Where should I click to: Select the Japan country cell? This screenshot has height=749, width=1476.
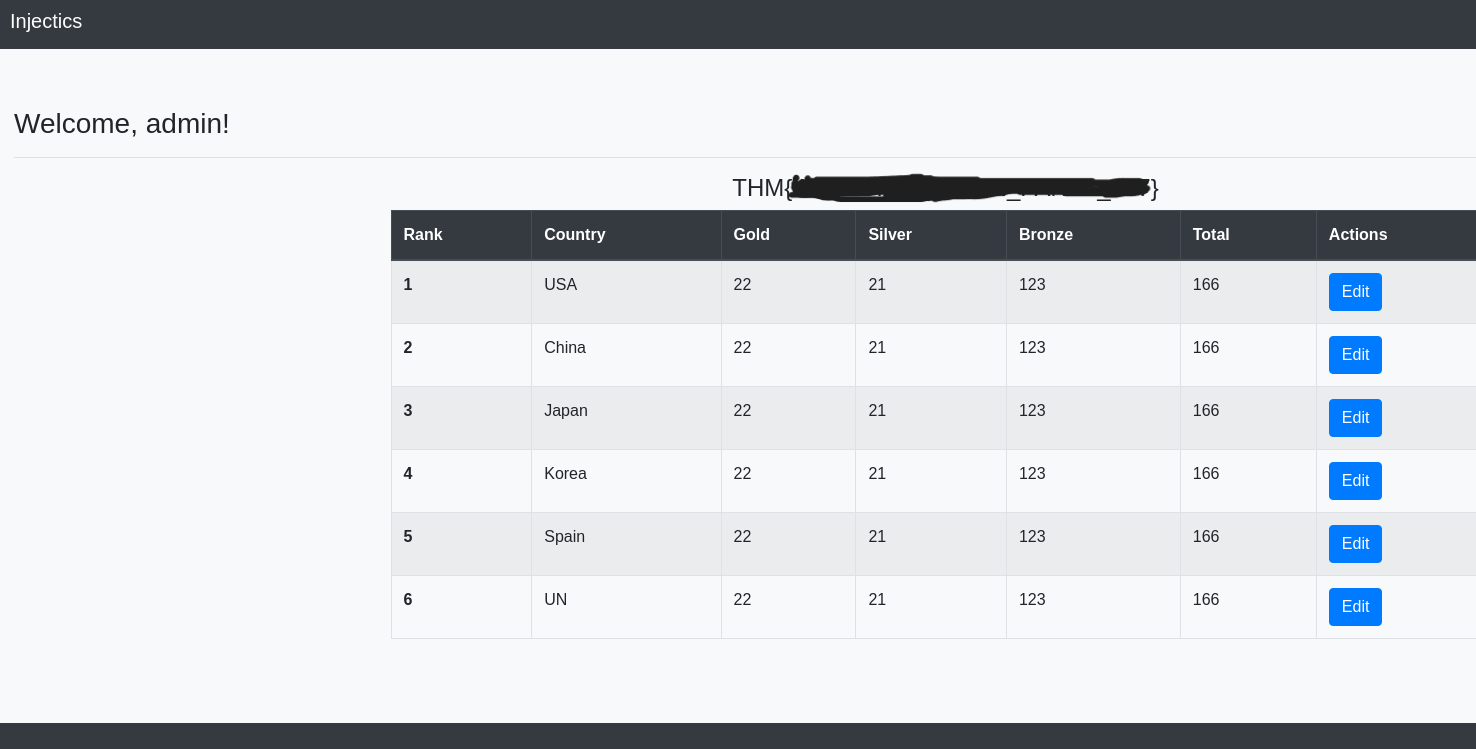[x=565, y=411]
